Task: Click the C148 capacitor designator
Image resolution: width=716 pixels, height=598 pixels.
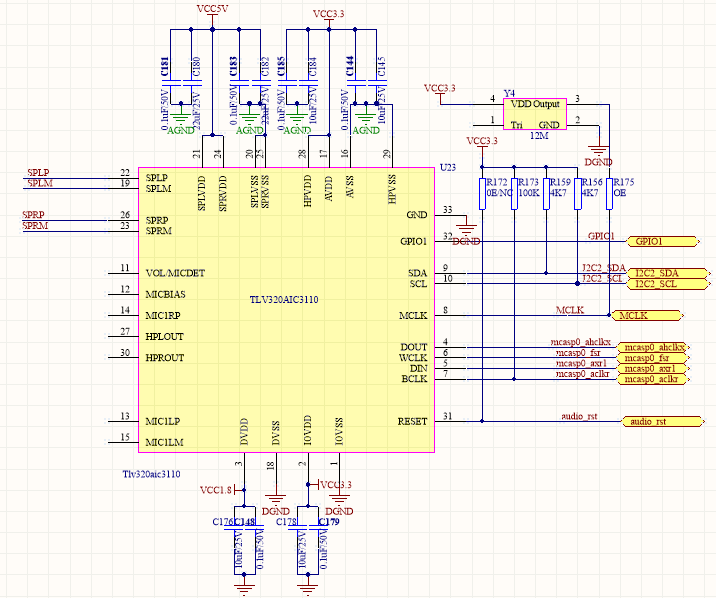Action: coord(245,522)
